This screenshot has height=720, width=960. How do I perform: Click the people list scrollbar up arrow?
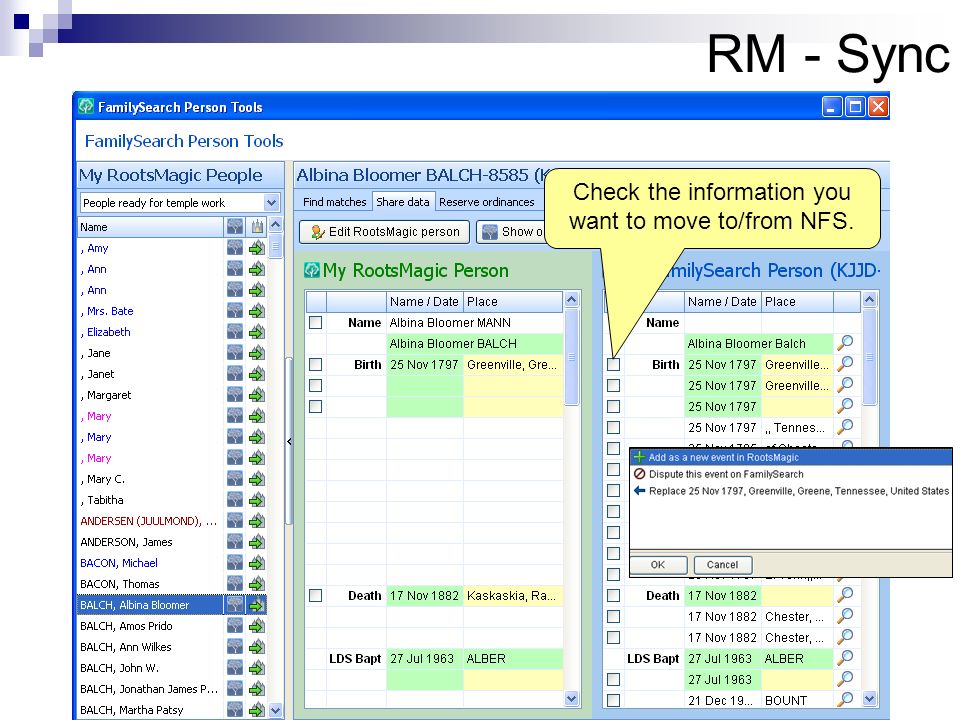(276, 225)
